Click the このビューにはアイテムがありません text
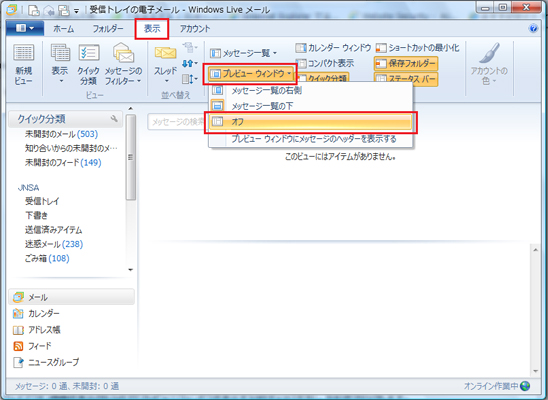 [x=340, y=157]
